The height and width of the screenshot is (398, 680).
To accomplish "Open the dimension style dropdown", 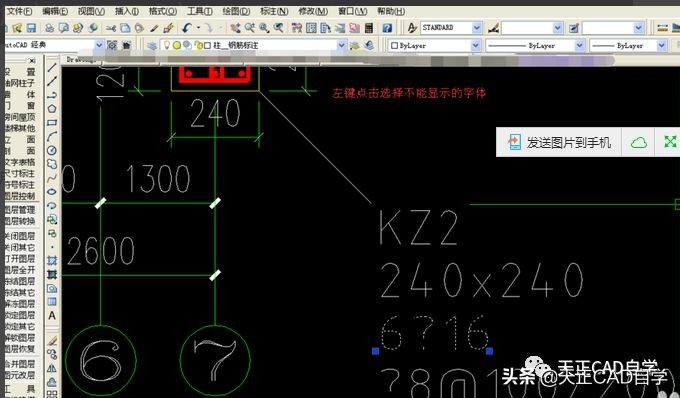I will (x=558, y=28).
